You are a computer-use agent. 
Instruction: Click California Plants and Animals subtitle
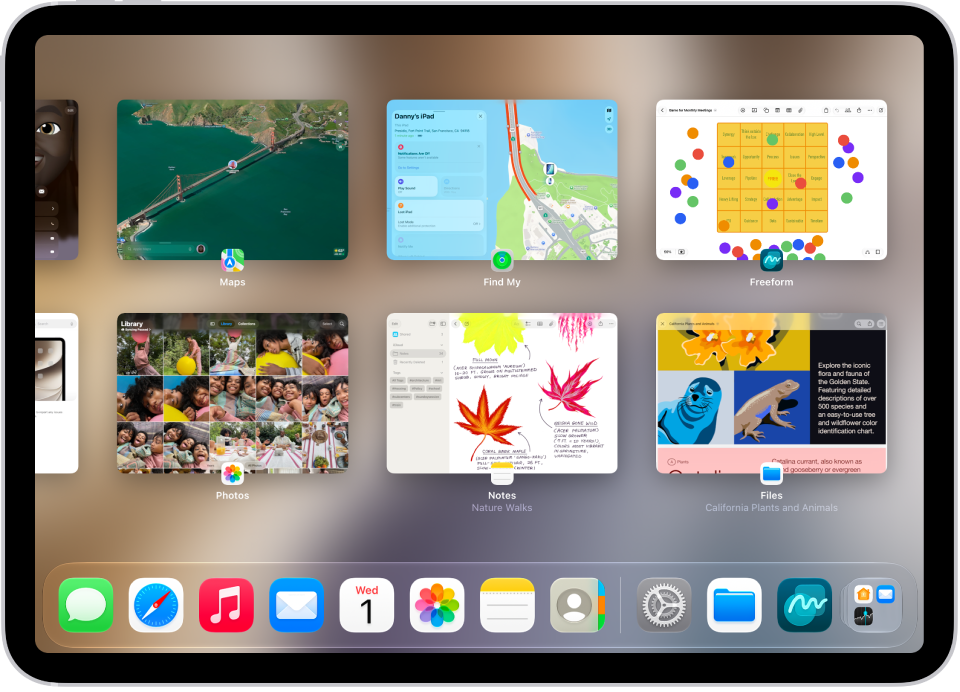[771, 508]
